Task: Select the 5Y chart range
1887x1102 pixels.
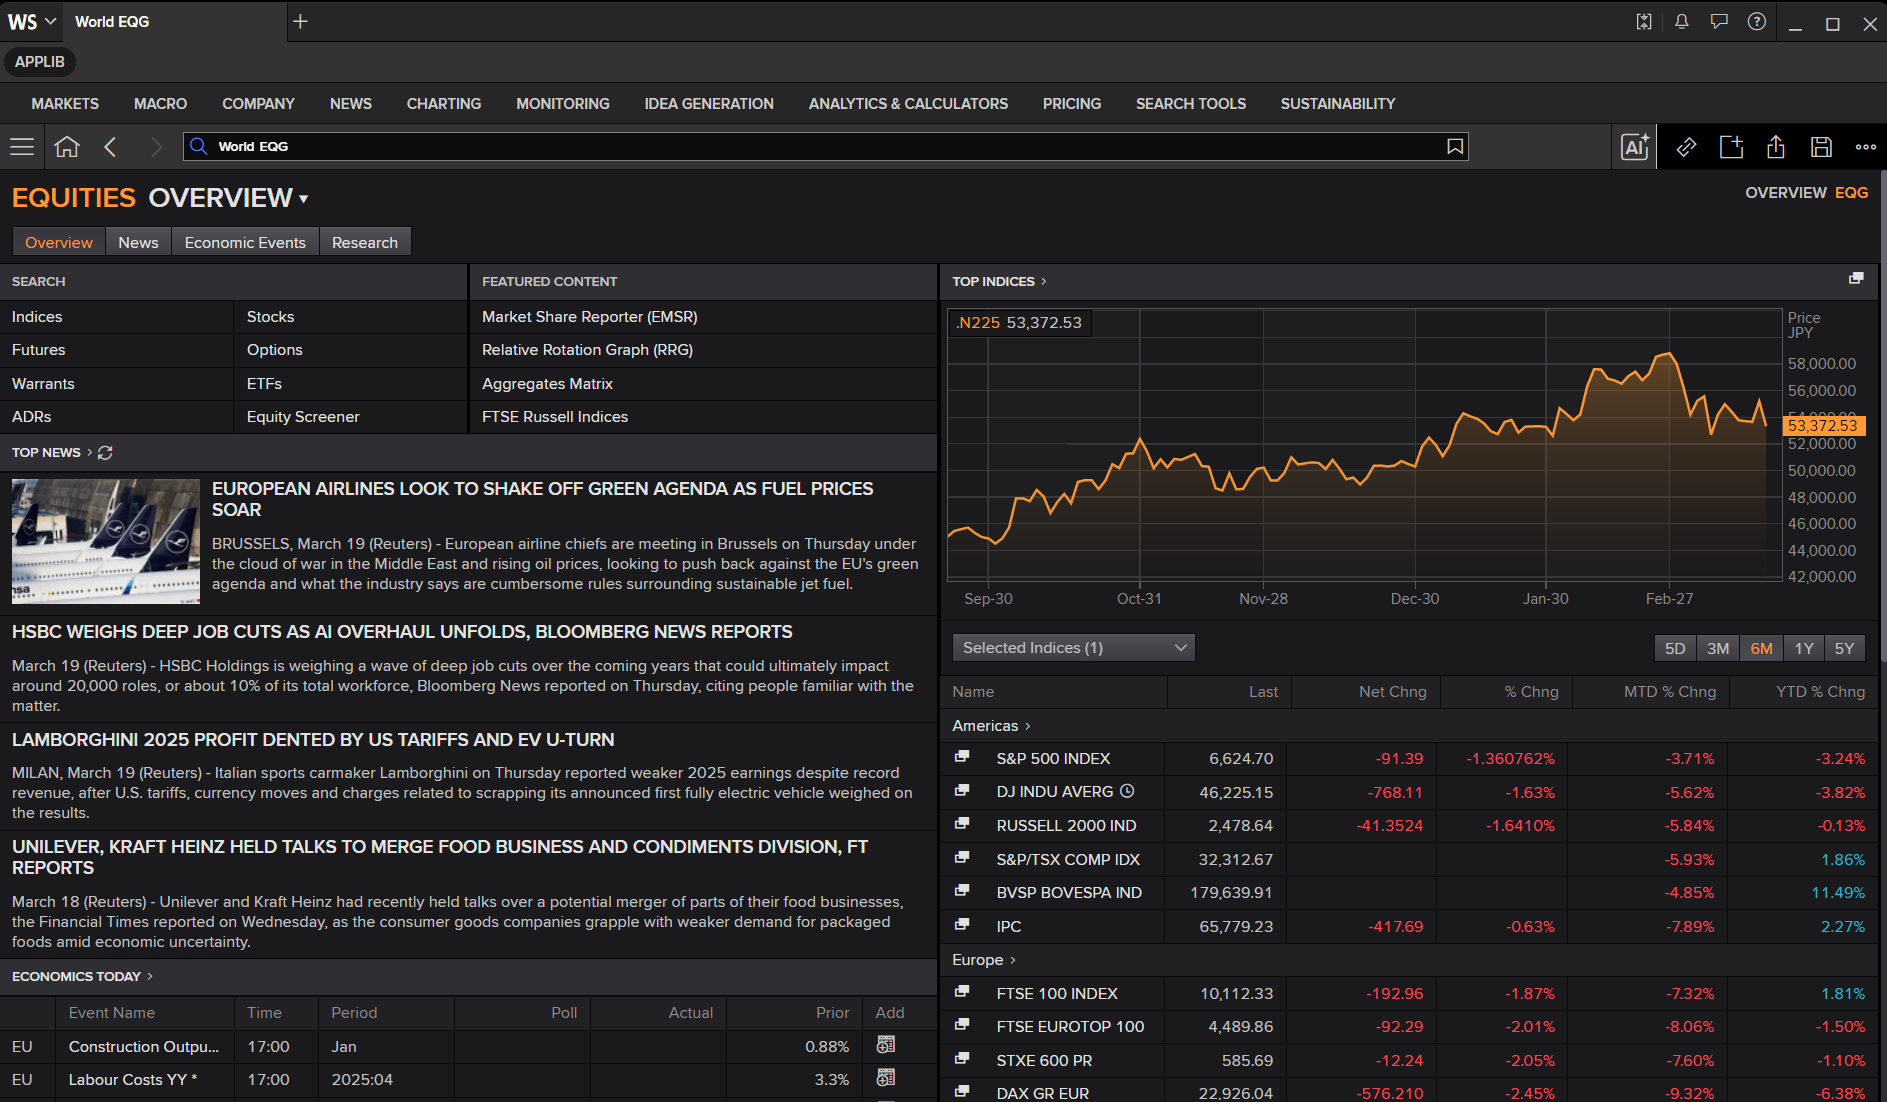Action: (x=1845, y=648)
